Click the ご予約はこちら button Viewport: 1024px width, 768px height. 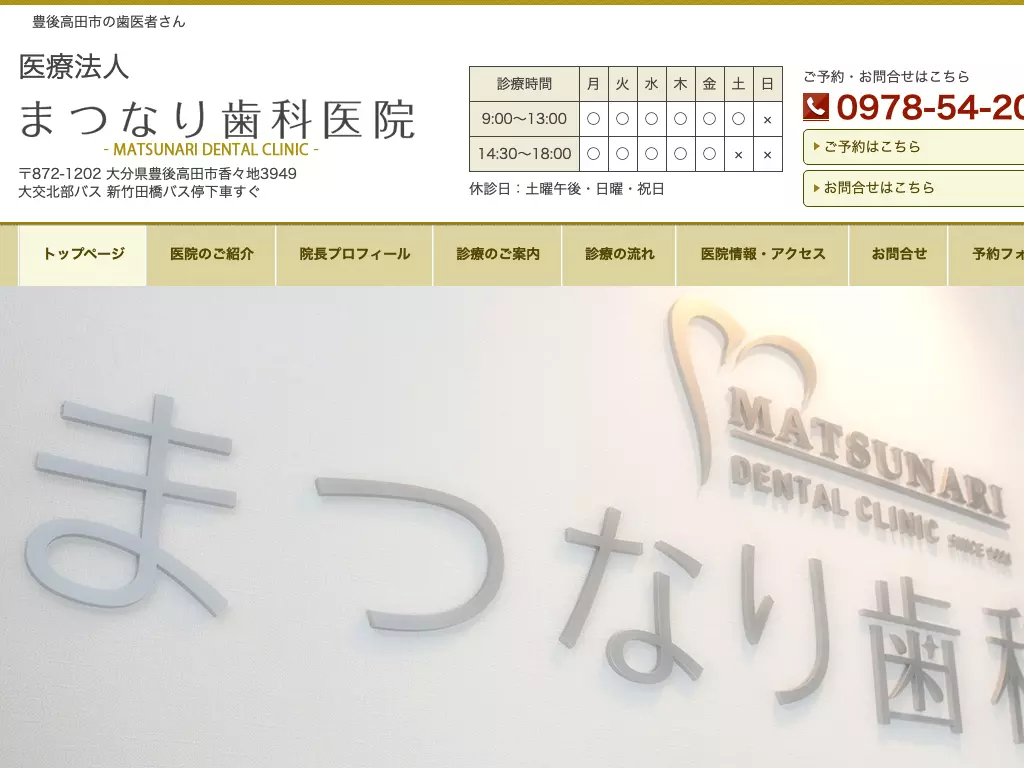tap(914, 147)
